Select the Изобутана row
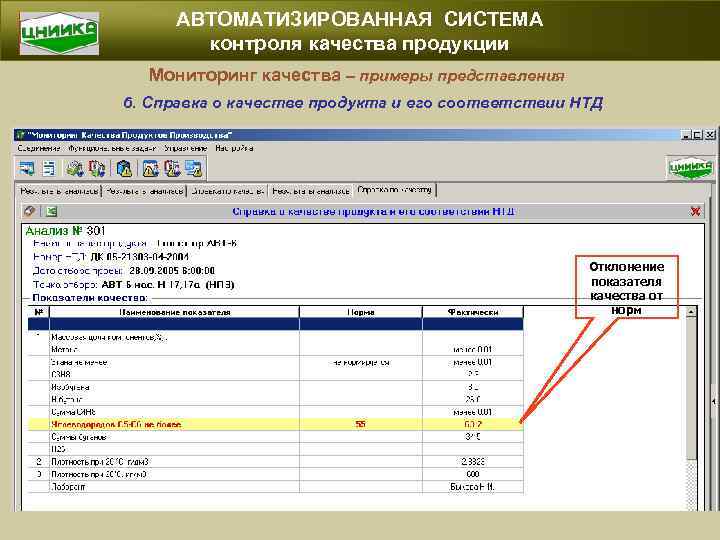The height and width of the screenshot is (540, 720). 276,387
